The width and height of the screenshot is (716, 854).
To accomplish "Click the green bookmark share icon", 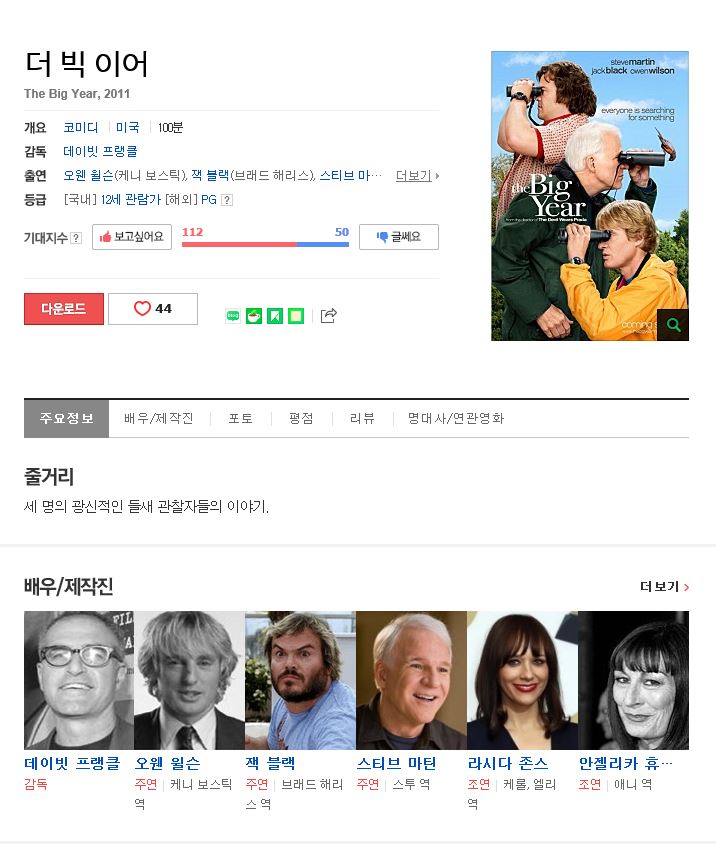I will (x=275, y=316).
